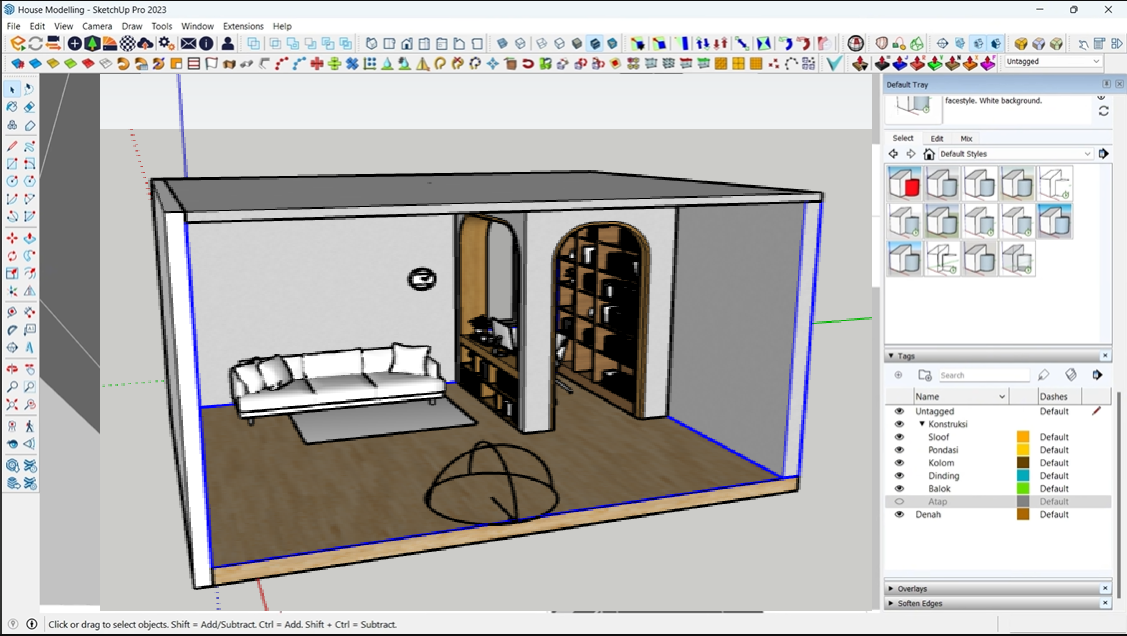Expand the Soften Edges panel
Image resolution: width=1127 pixels, height=636 pixels.
[x=998, y=604]
